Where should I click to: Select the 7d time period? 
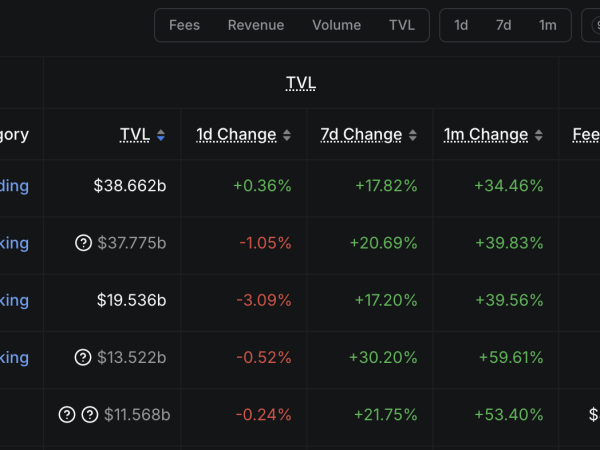click(504, 25)
